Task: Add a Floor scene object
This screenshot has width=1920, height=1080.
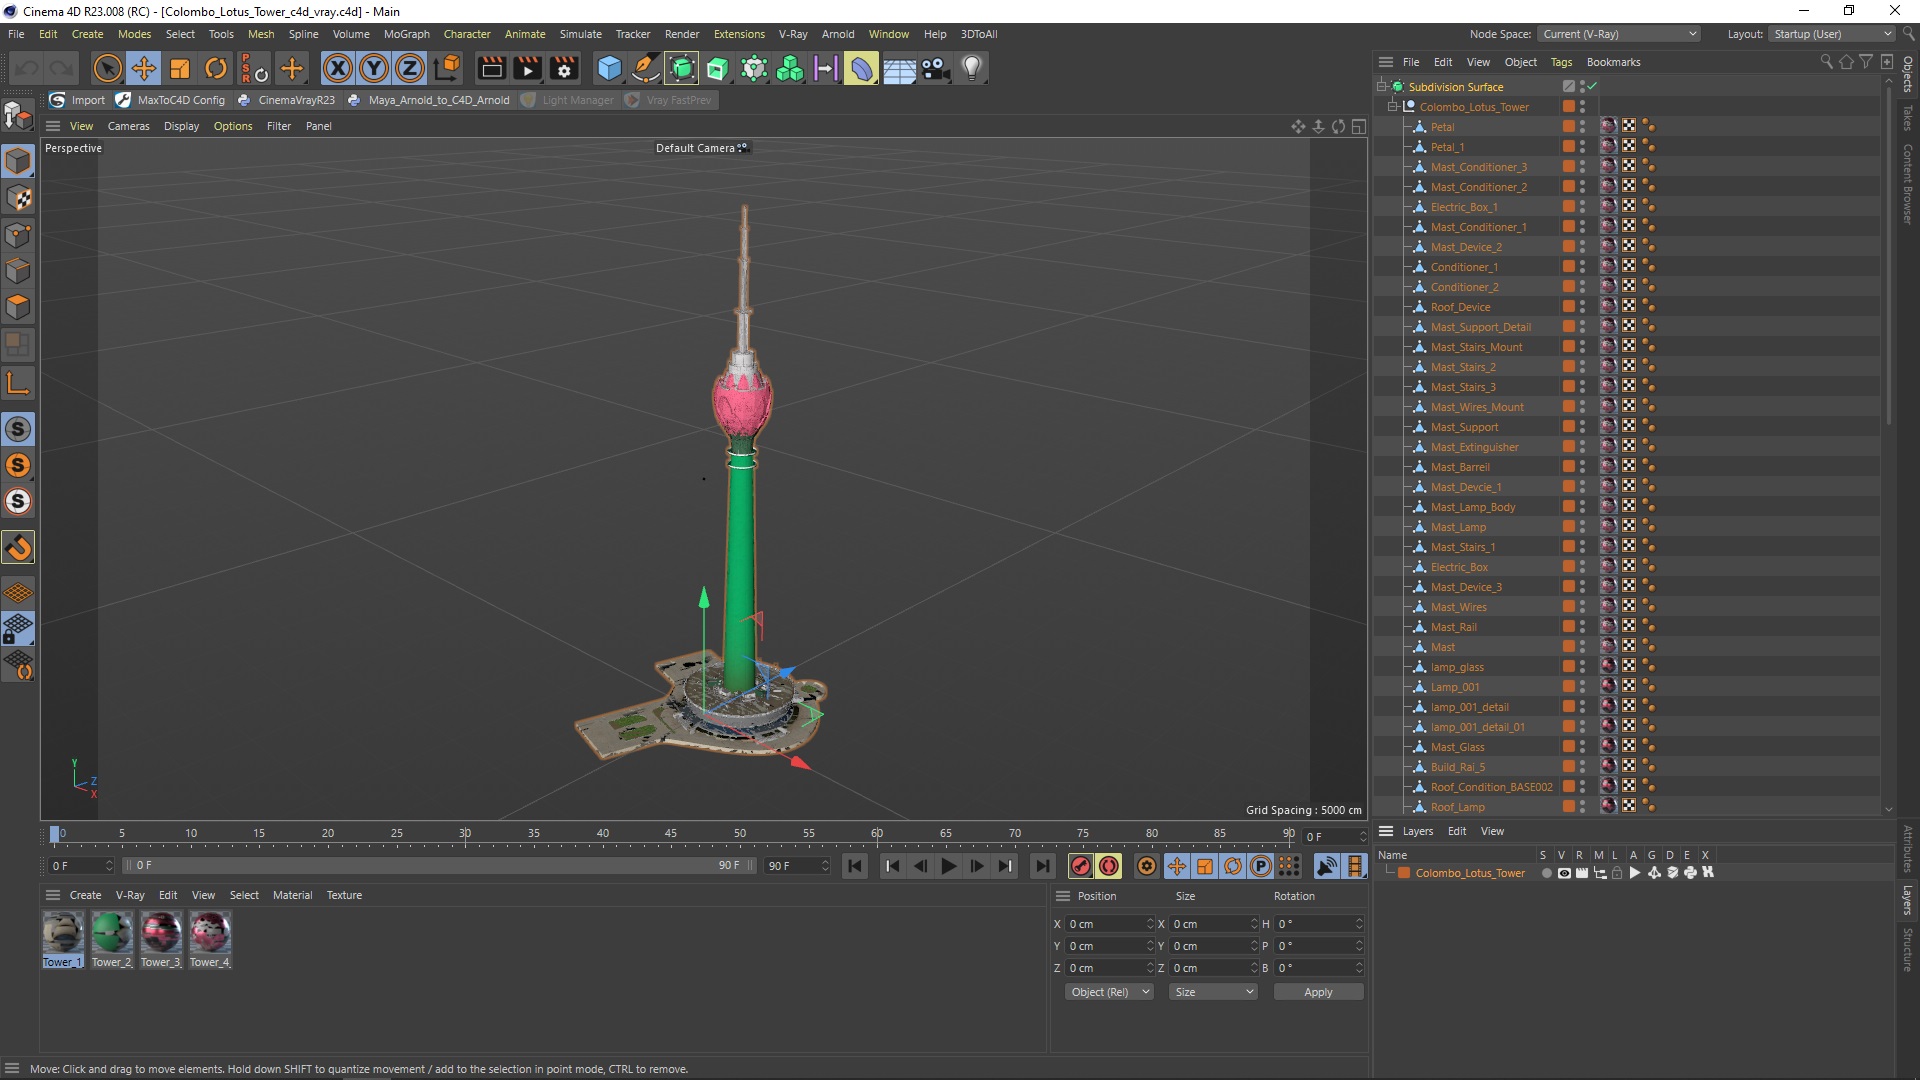Action: [899, 68]
